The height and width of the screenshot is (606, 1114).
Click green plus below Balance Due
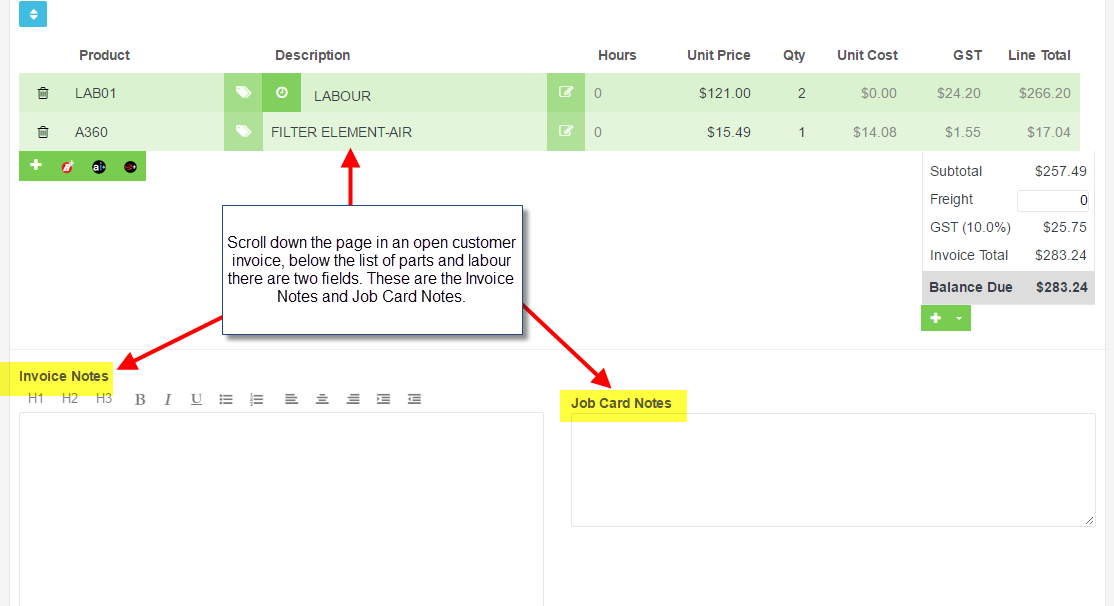click(936, 318)
